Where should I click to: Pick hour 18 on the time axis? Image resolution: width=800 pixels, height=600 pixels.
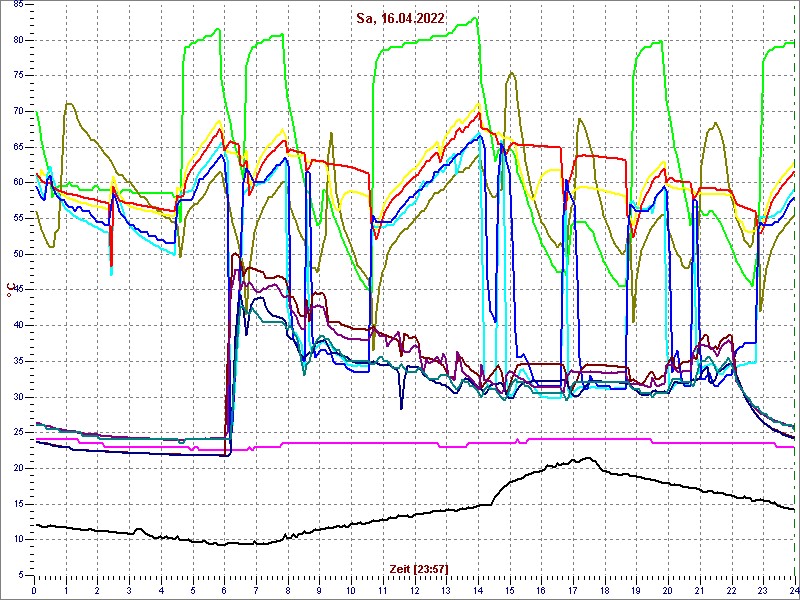point(605,591)
